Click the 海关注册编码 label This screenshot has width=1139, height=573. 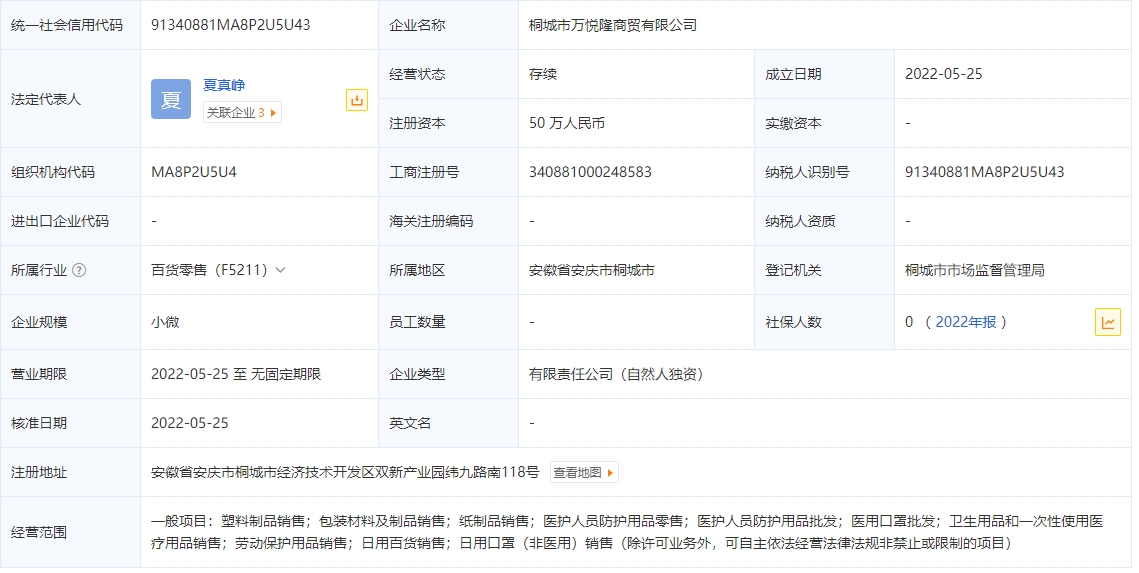tap(431, 221)
